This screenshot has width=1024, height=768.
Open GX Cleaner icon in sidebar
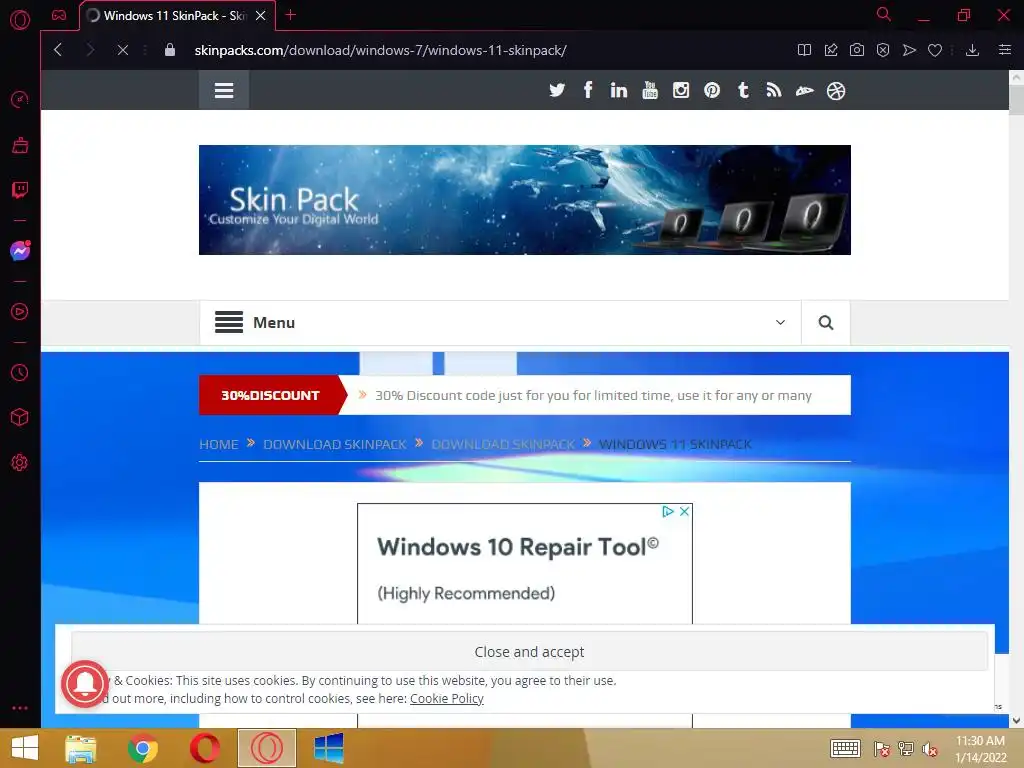(x=20, y=145)
